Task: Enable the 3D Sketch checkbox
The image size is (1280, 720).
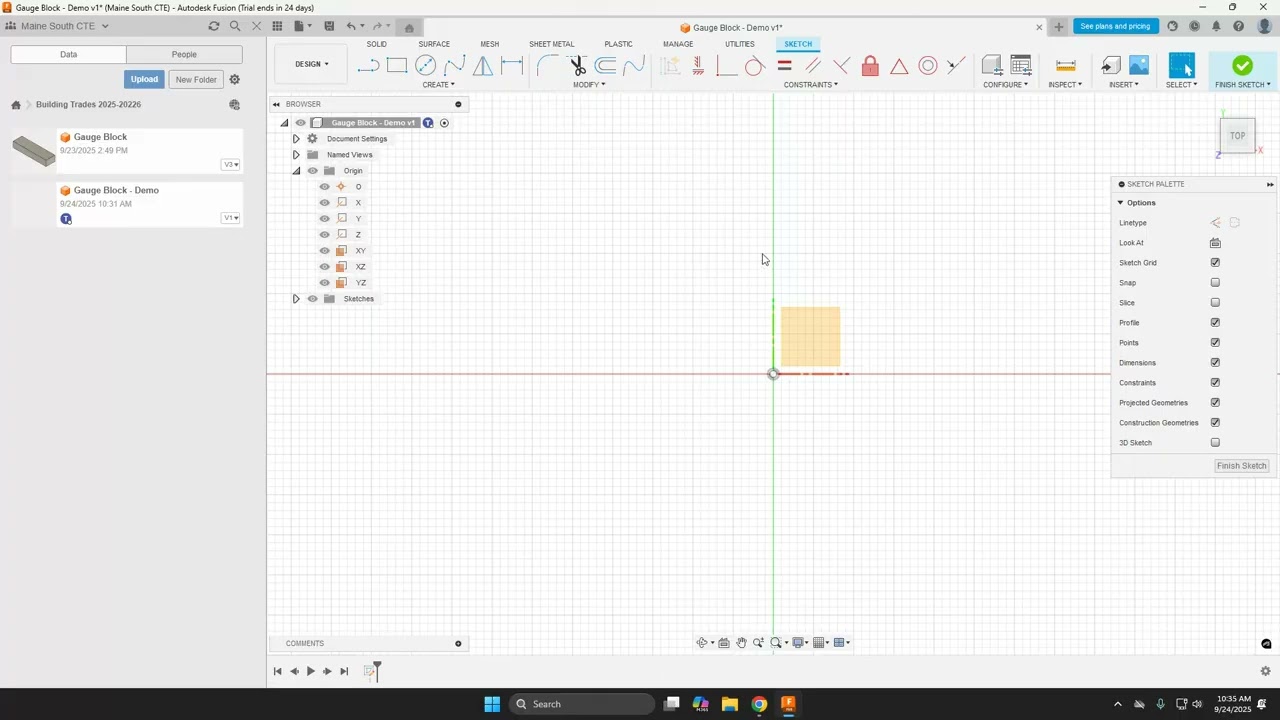Action: (x=1215, y=443)
